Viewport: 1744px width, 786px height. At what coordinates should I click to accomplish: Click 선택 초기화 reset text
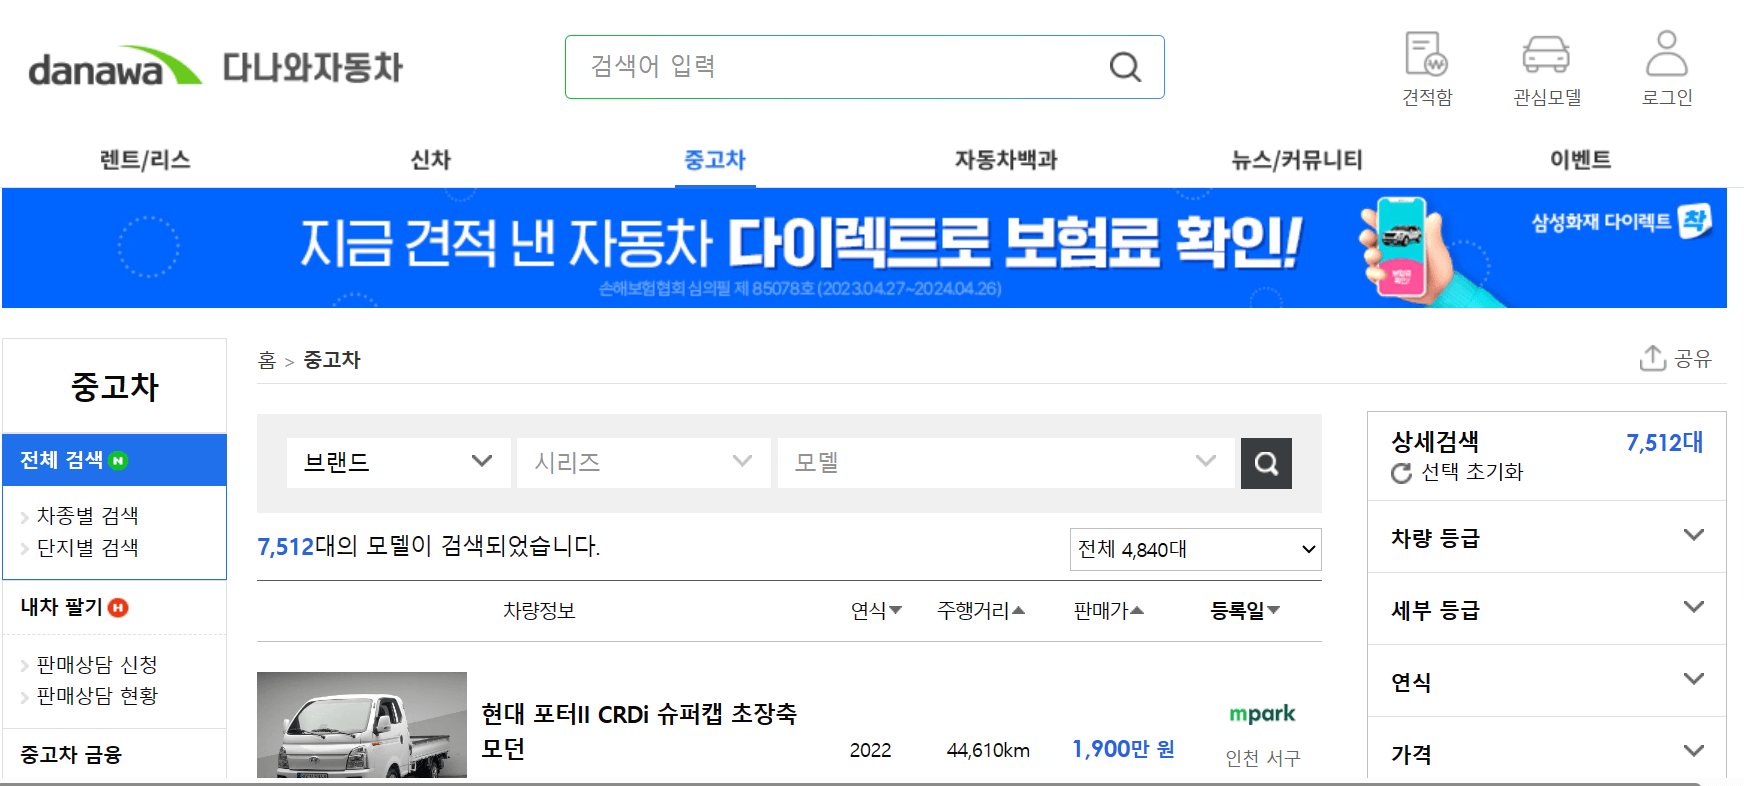[1472, 472]
